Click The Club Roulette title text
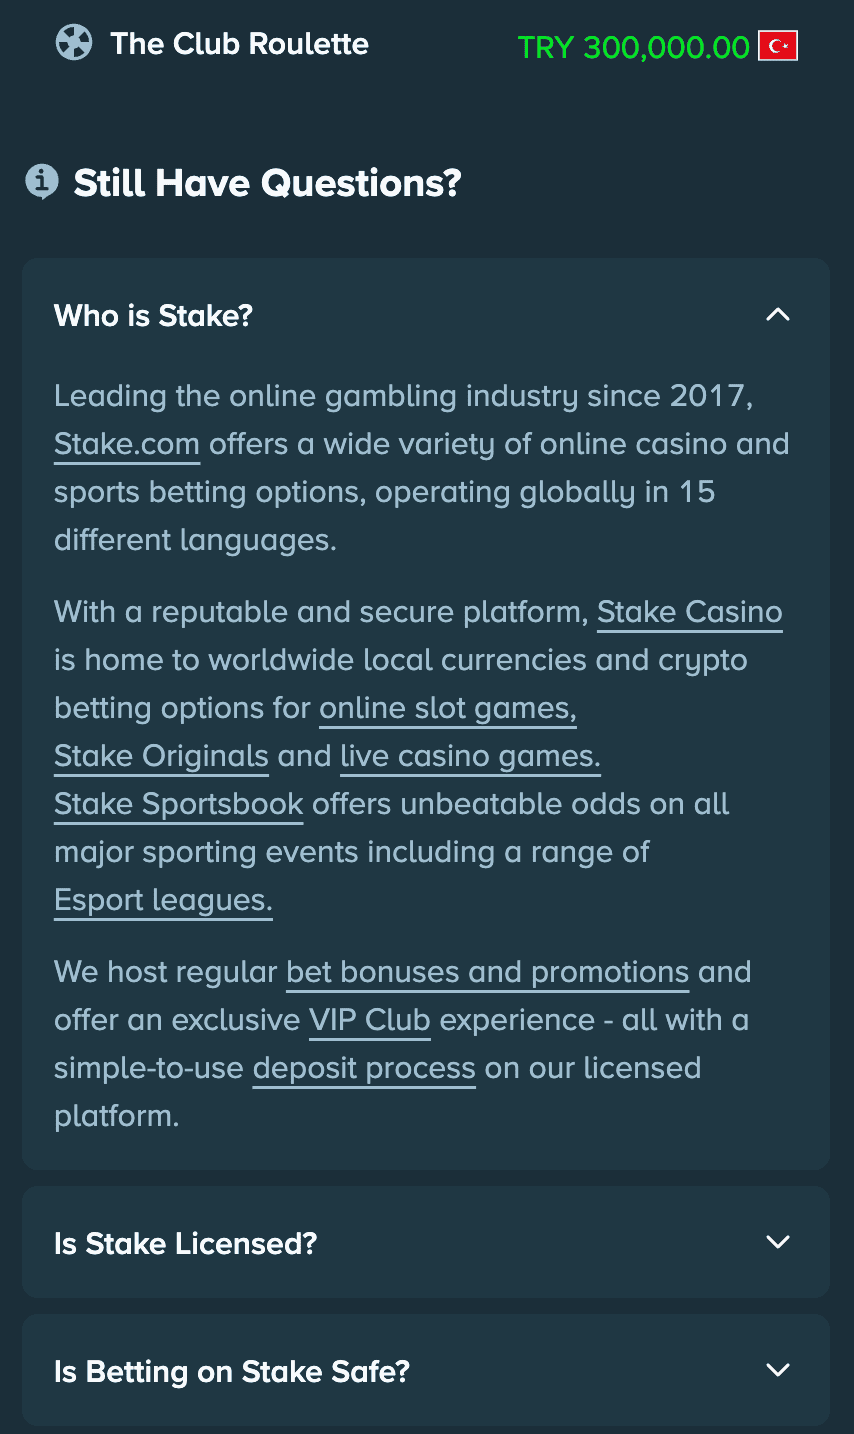The image size is (854, 1434). pos(239,44)
